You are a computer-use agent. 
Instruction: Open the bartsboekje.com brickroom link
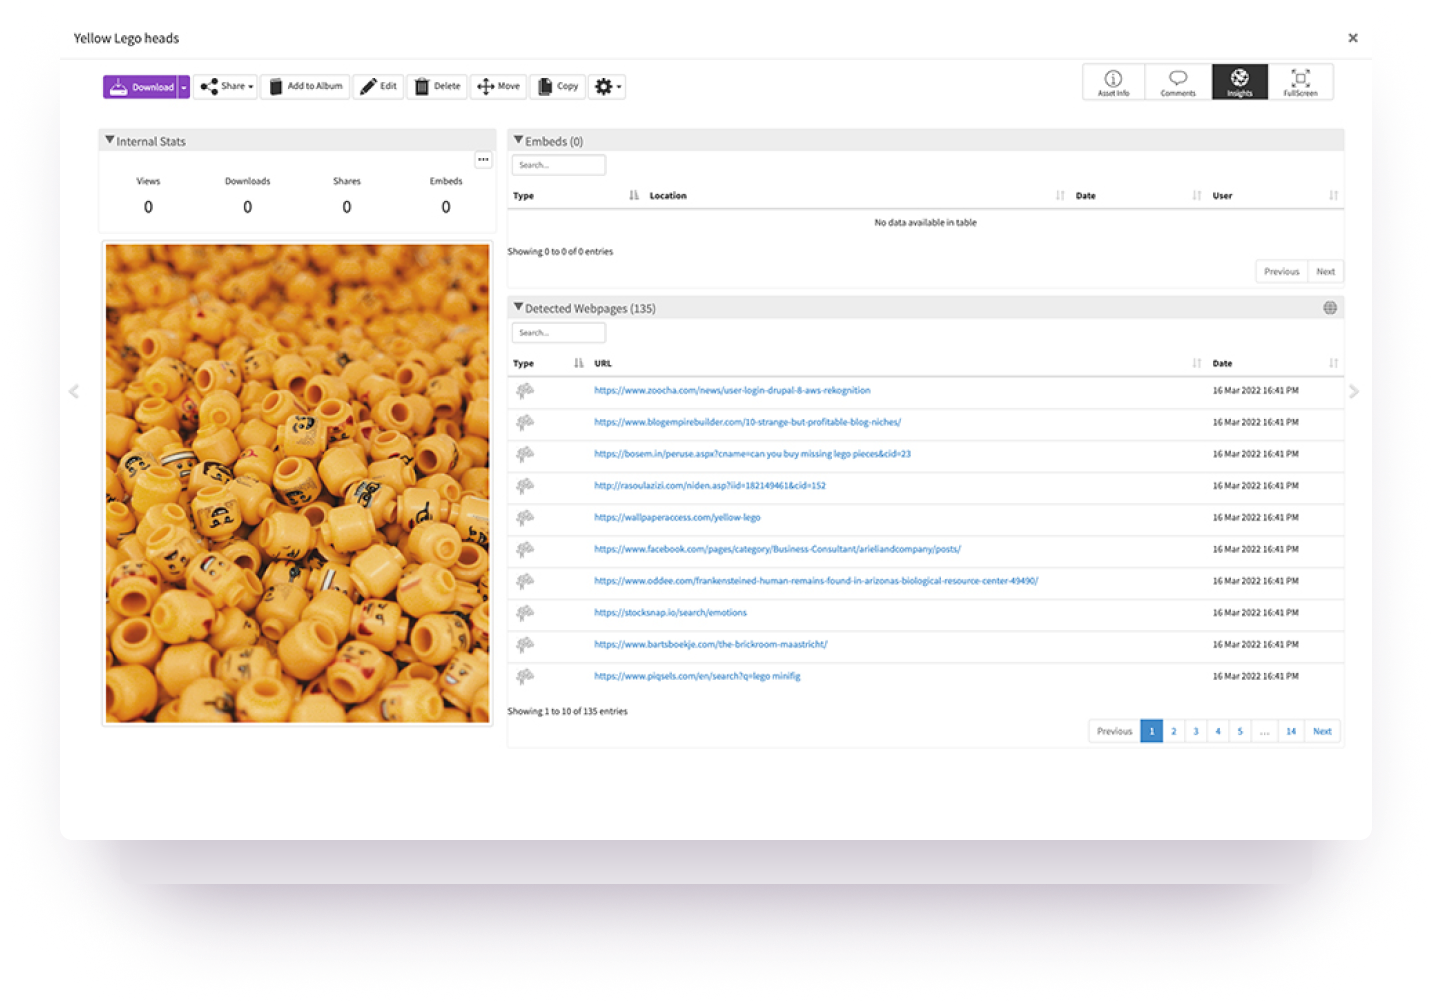tap(711, 645)
